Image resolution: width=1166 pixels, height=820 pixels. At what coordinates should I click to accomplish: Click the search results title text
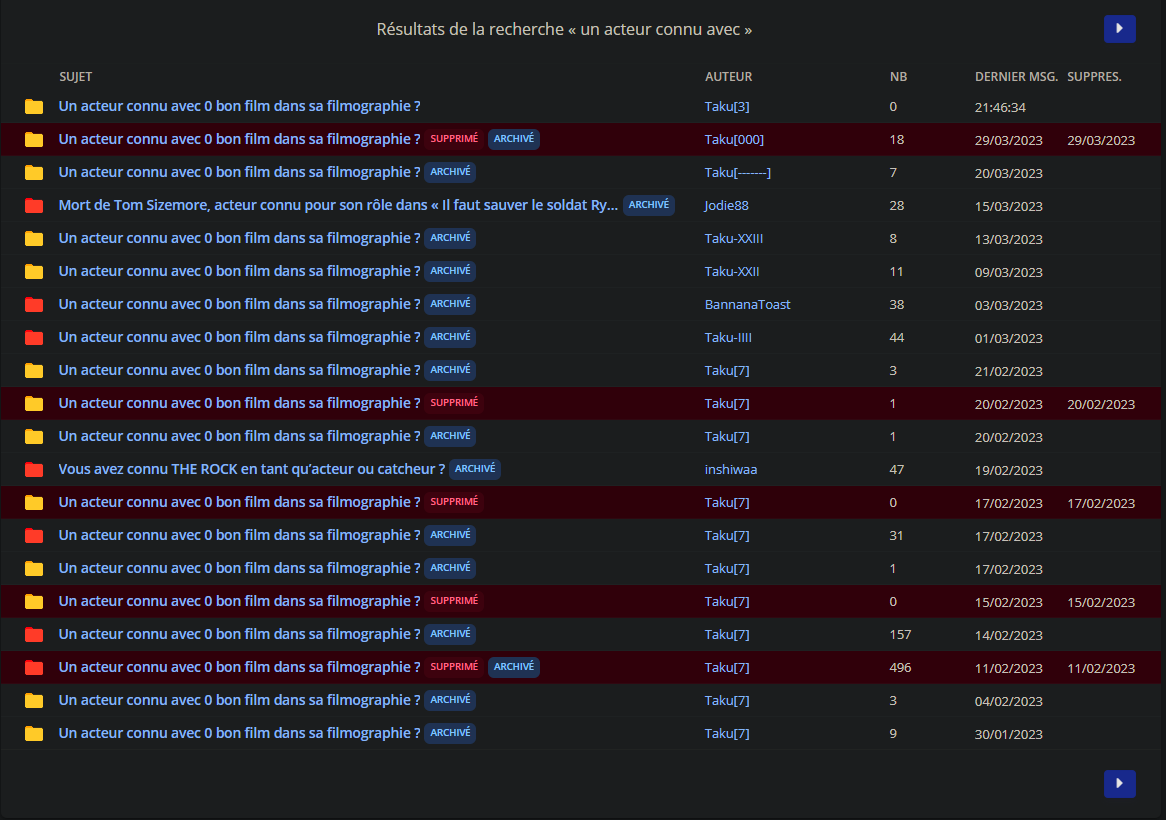click(564, 29)
